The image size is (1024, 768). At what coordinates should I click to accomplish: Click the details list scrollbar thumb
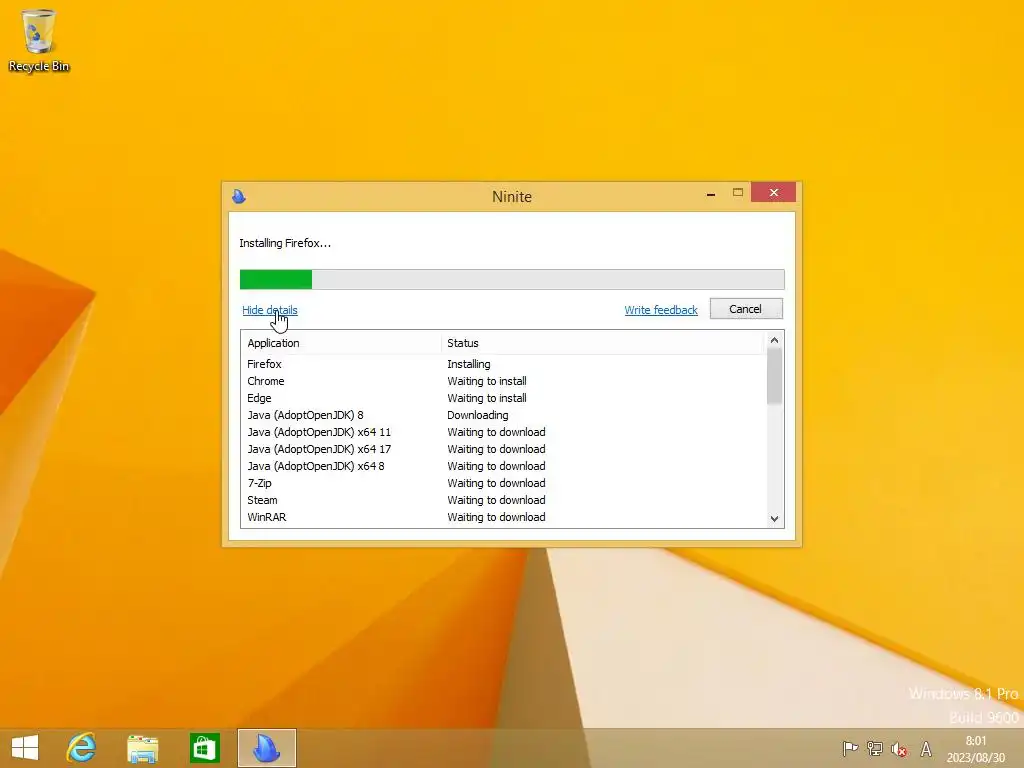coord(775,377)
